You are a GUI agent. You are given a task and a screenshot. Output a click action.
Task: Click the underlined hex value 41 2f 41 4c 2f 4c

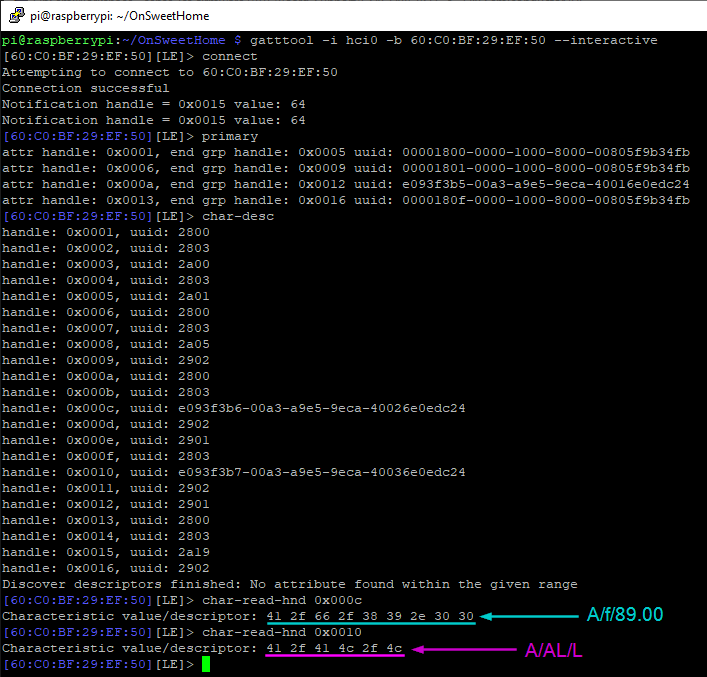[x=334, y=648]
